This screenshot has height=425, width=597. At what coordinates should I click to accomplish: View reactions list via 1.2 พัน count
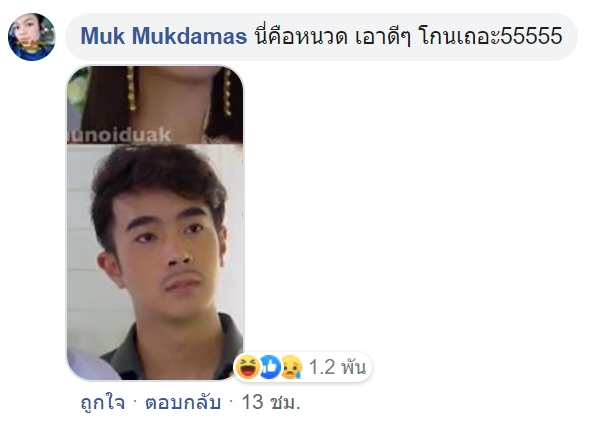tap(337, 367)
